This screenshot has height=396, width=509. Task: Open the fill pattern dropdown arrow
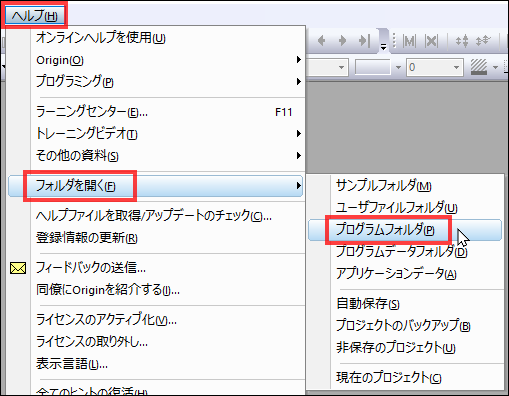coord(496,67)
